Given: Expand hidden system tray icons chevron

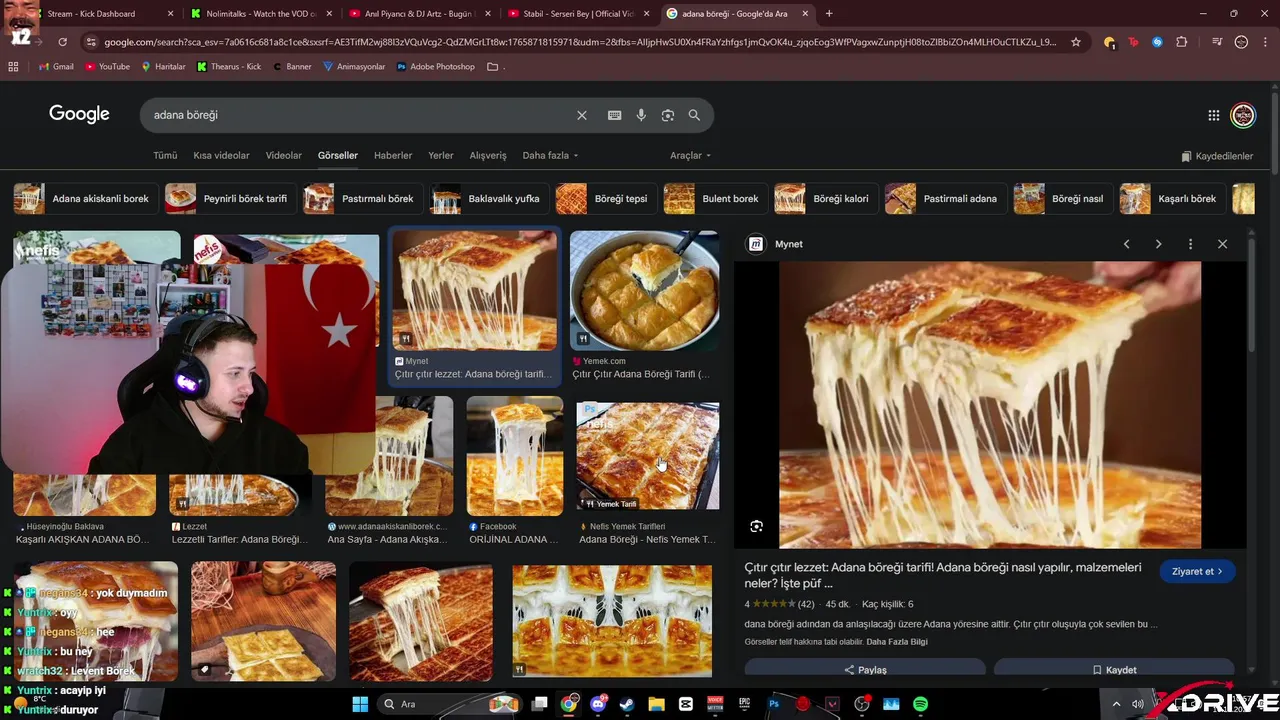Looking at the screenshot, I should click(x=1116, y=704).
